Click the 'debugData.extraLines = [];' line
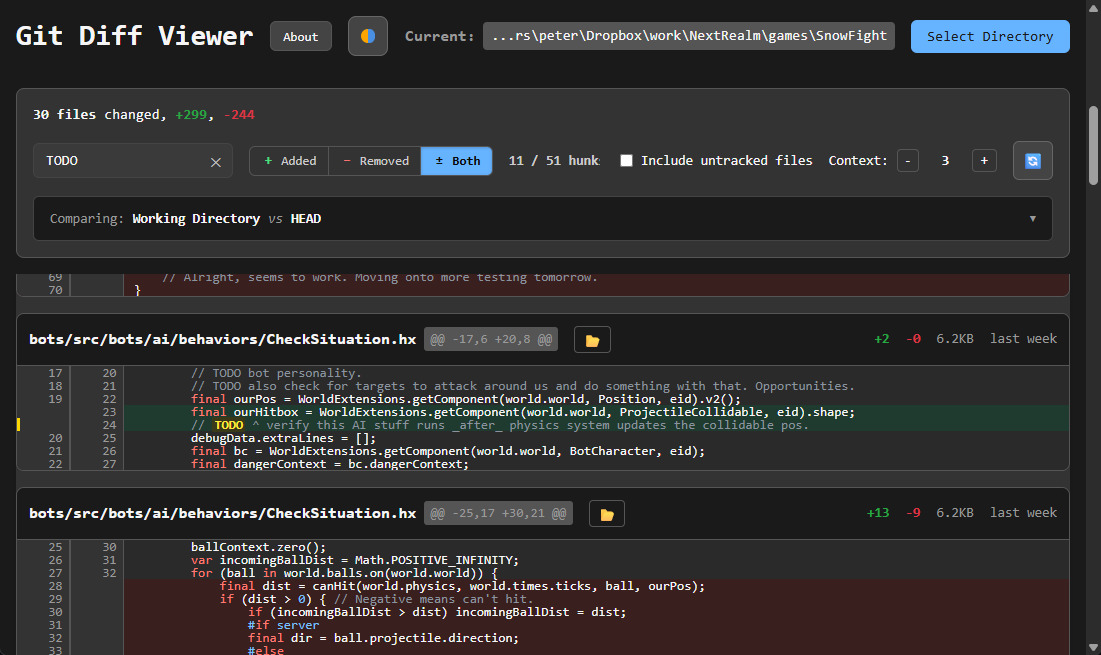Screen dimensions: 1101x655 pos(283,438)
